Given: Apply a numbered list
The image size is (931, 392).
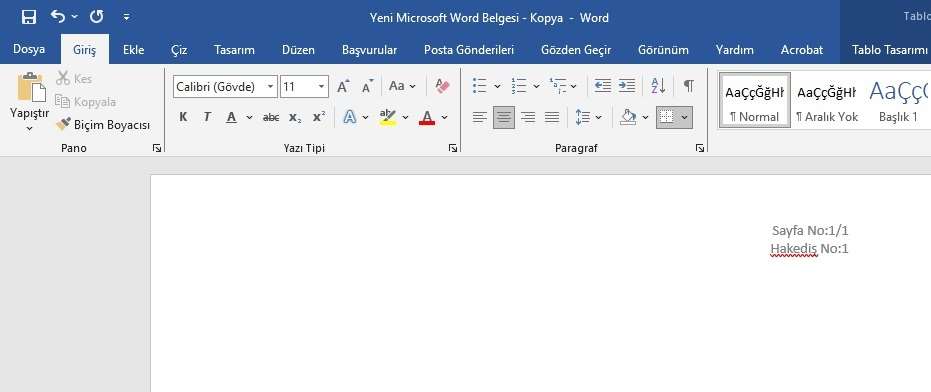Looking at the screenshot, I should 519,86.
